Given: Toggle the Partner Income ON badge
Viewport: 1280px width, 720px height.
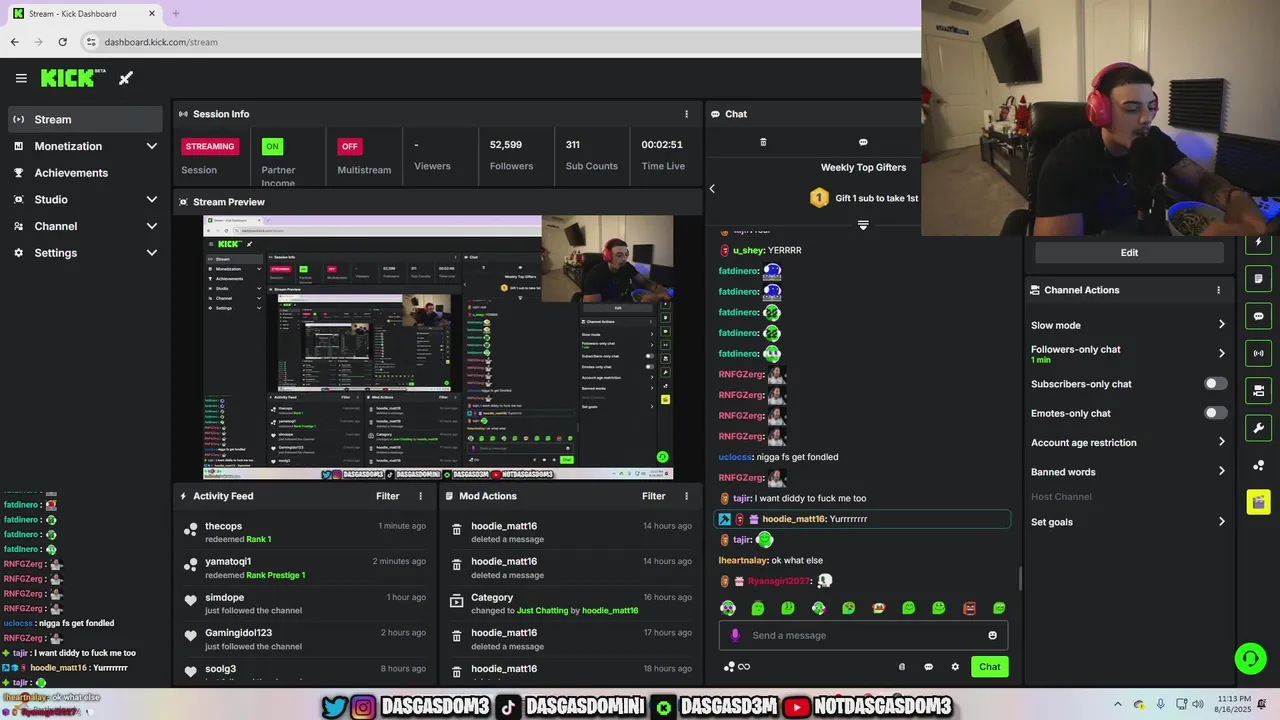Looking at the screenshot, I should click(272, 146).
